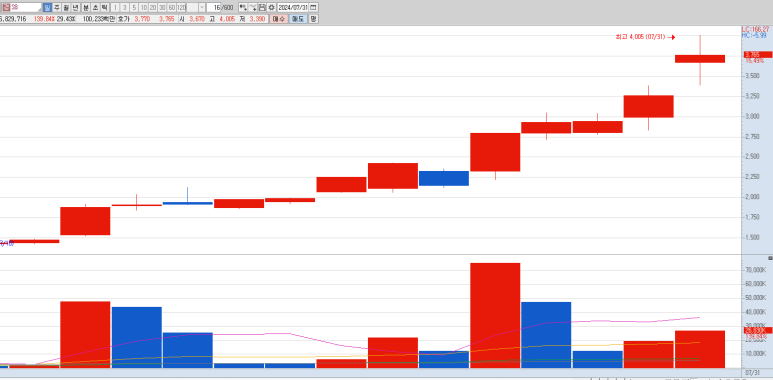The height and width of the screenshot is (380, 773).
Task: Choose the 60 interval button
Action: (x=172, y=7)
